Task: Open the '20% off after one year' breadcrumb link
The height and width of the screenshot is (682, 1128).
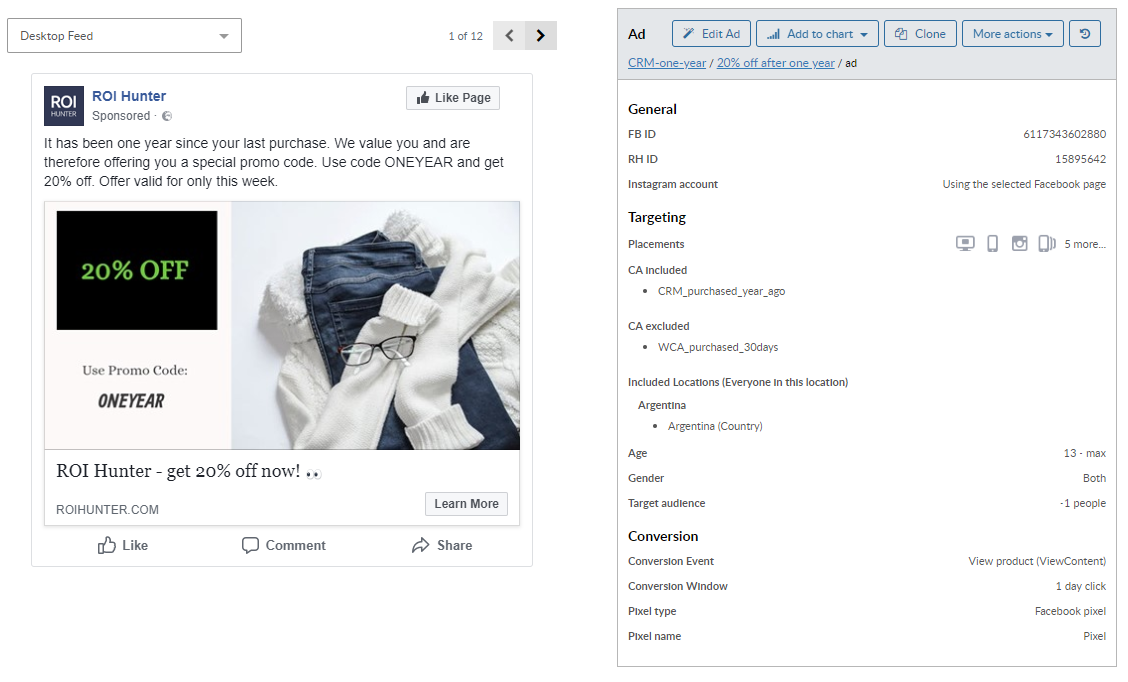Action: pos(776,63)
